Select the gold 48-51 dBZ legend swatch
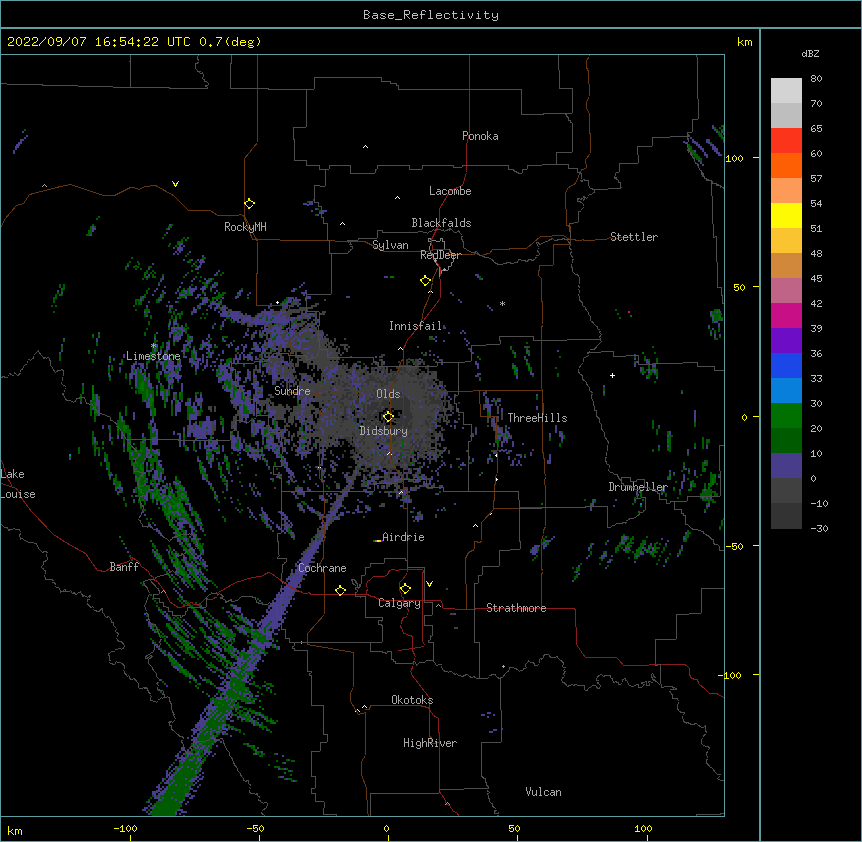This screenshot has height=842, width=862. [x=786, y=241]
